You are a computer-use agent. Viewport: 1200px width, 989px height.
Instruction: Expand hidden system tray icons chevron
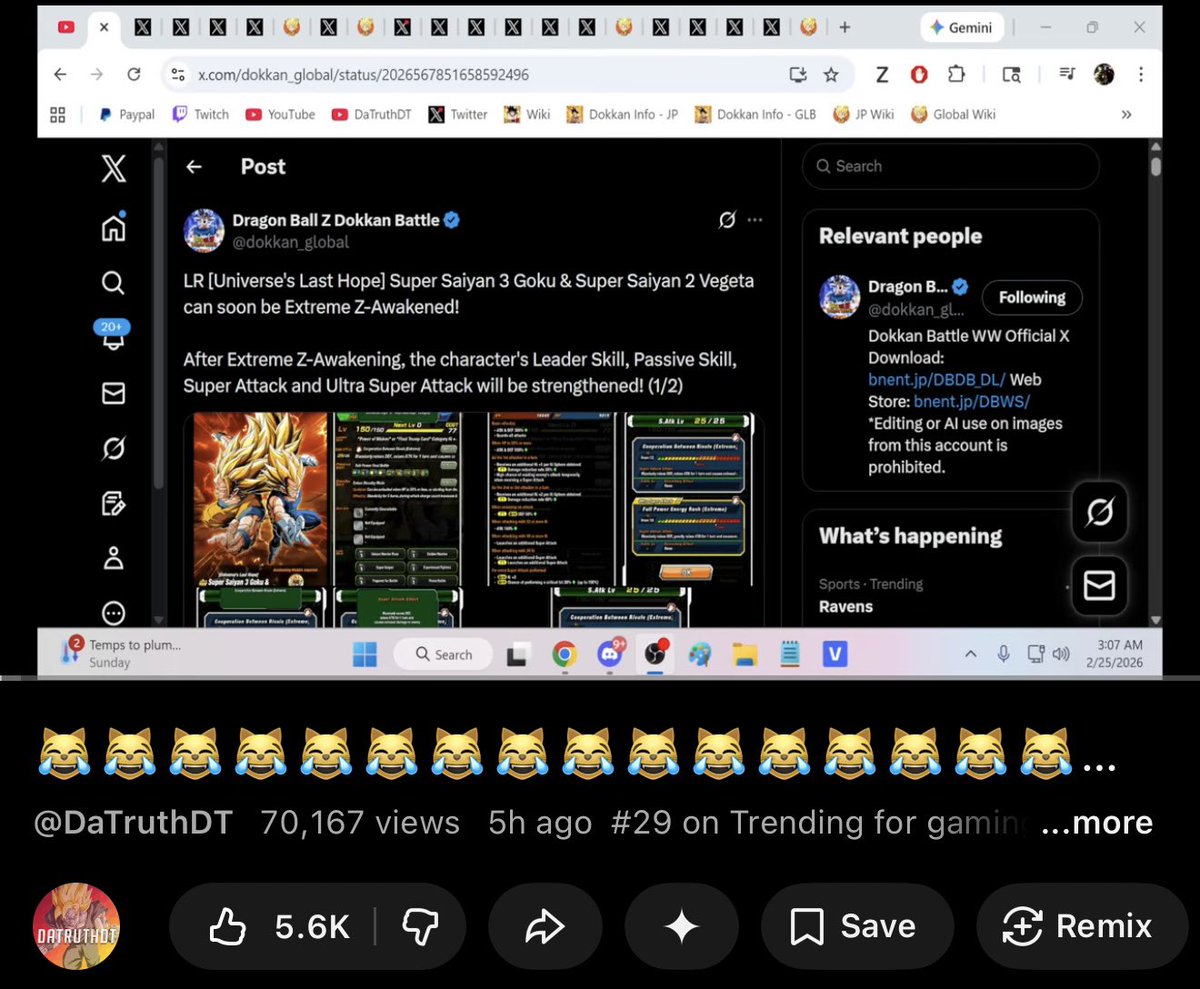click(970, 654)
